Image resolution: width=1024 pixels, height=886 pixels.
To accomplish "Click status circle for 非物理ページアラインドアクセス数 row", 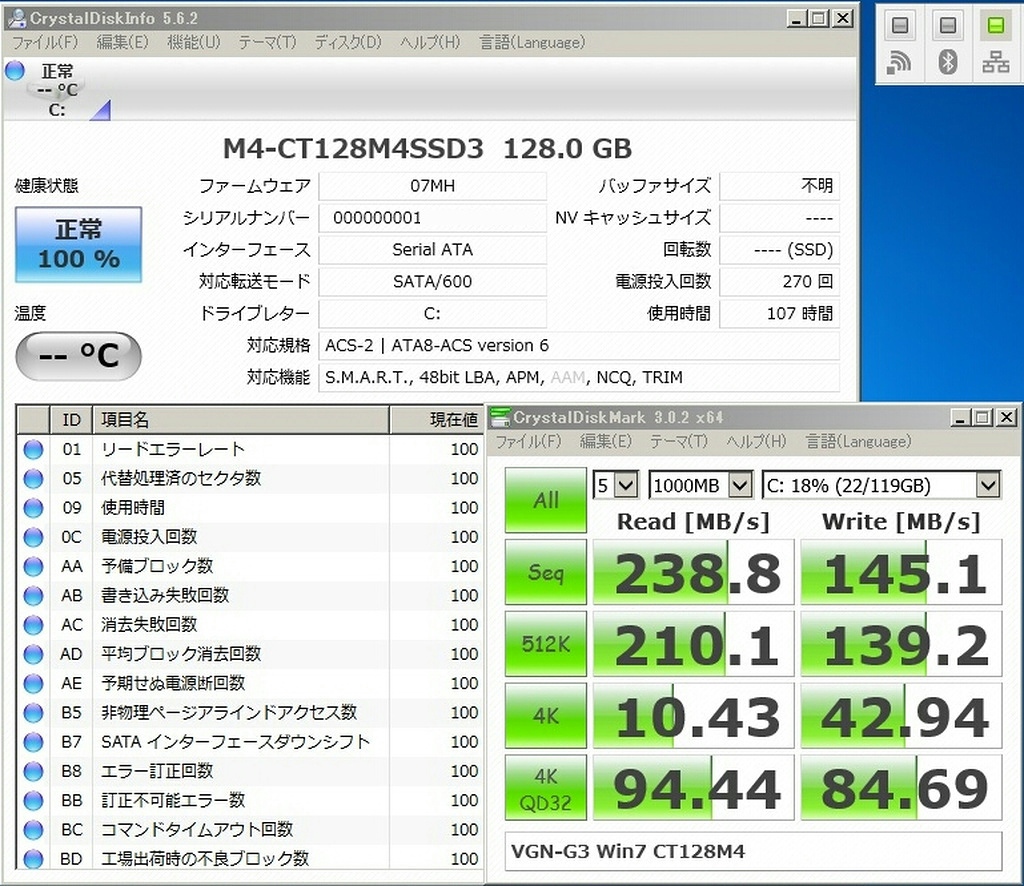I will click(x=33, y=712).
